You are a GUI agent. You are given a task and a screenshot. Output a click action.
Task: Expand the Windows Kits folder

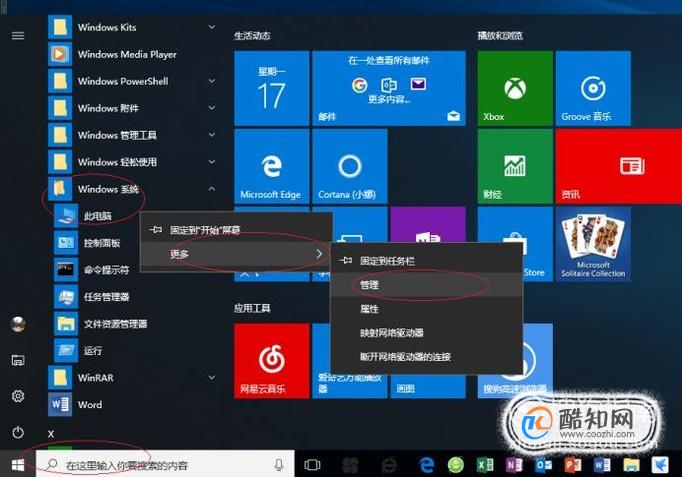click(133, 27)
